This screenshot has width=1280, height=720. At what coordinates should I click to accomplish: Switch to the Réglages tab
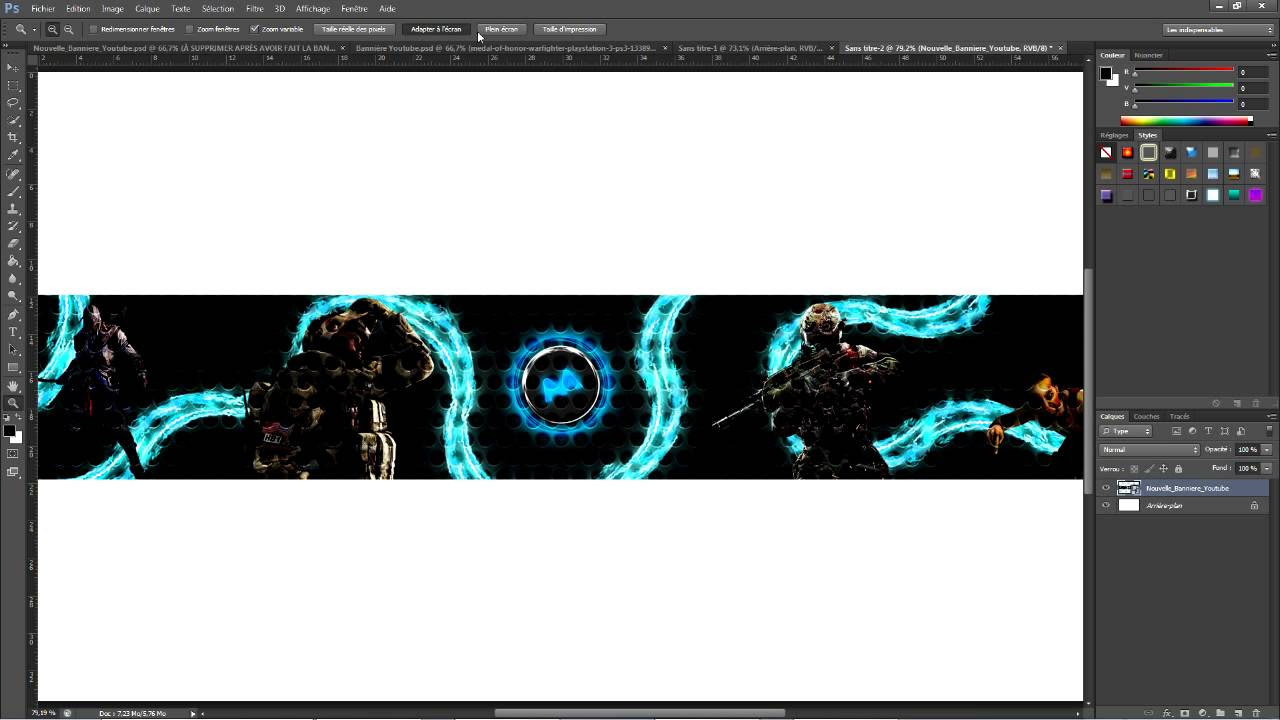tap(1114, 135)
